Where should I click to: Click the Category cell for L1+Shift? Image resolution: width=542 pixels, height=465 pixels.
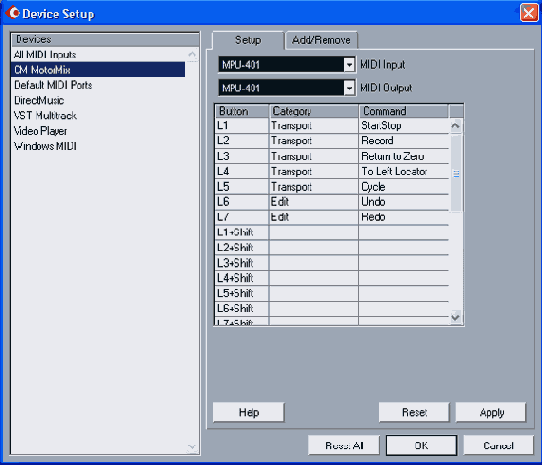[314, 232]
